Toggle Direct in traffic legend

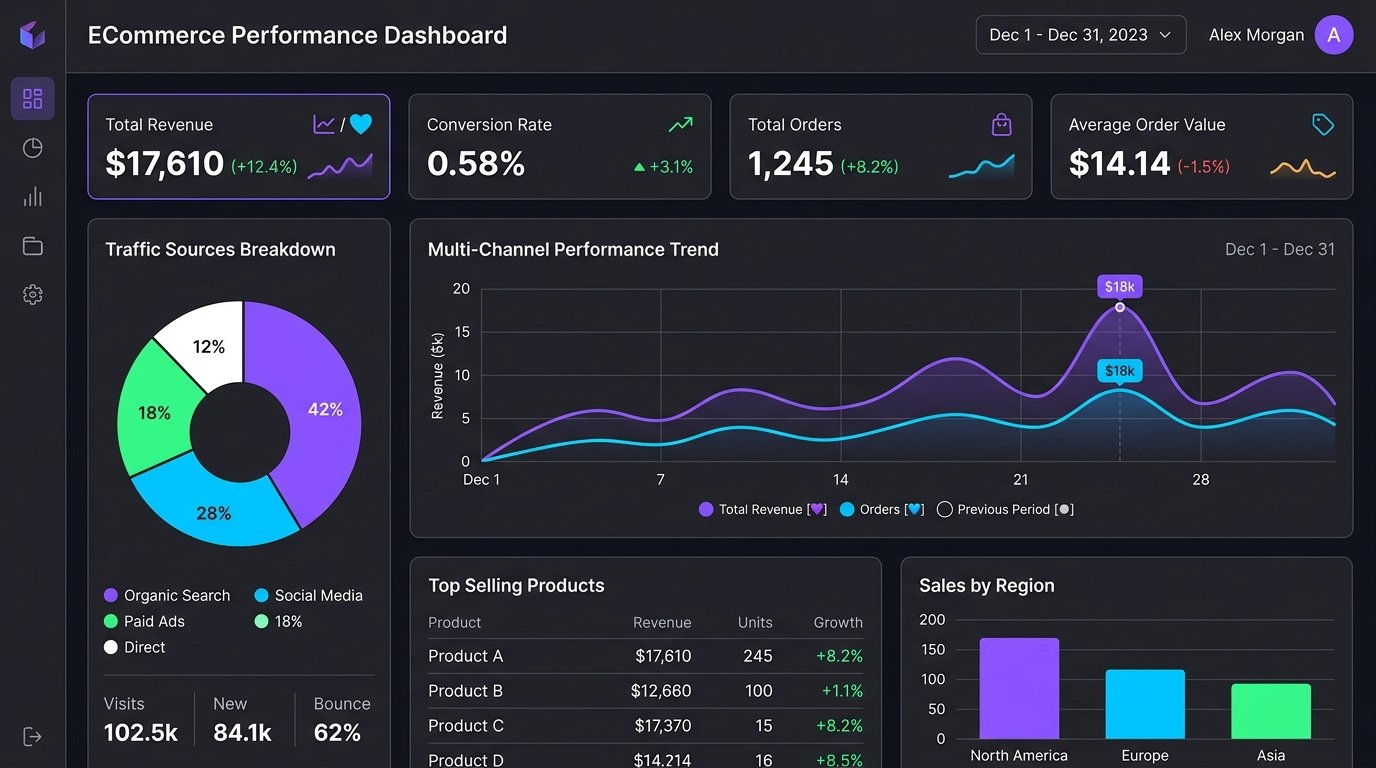point(135,647)
